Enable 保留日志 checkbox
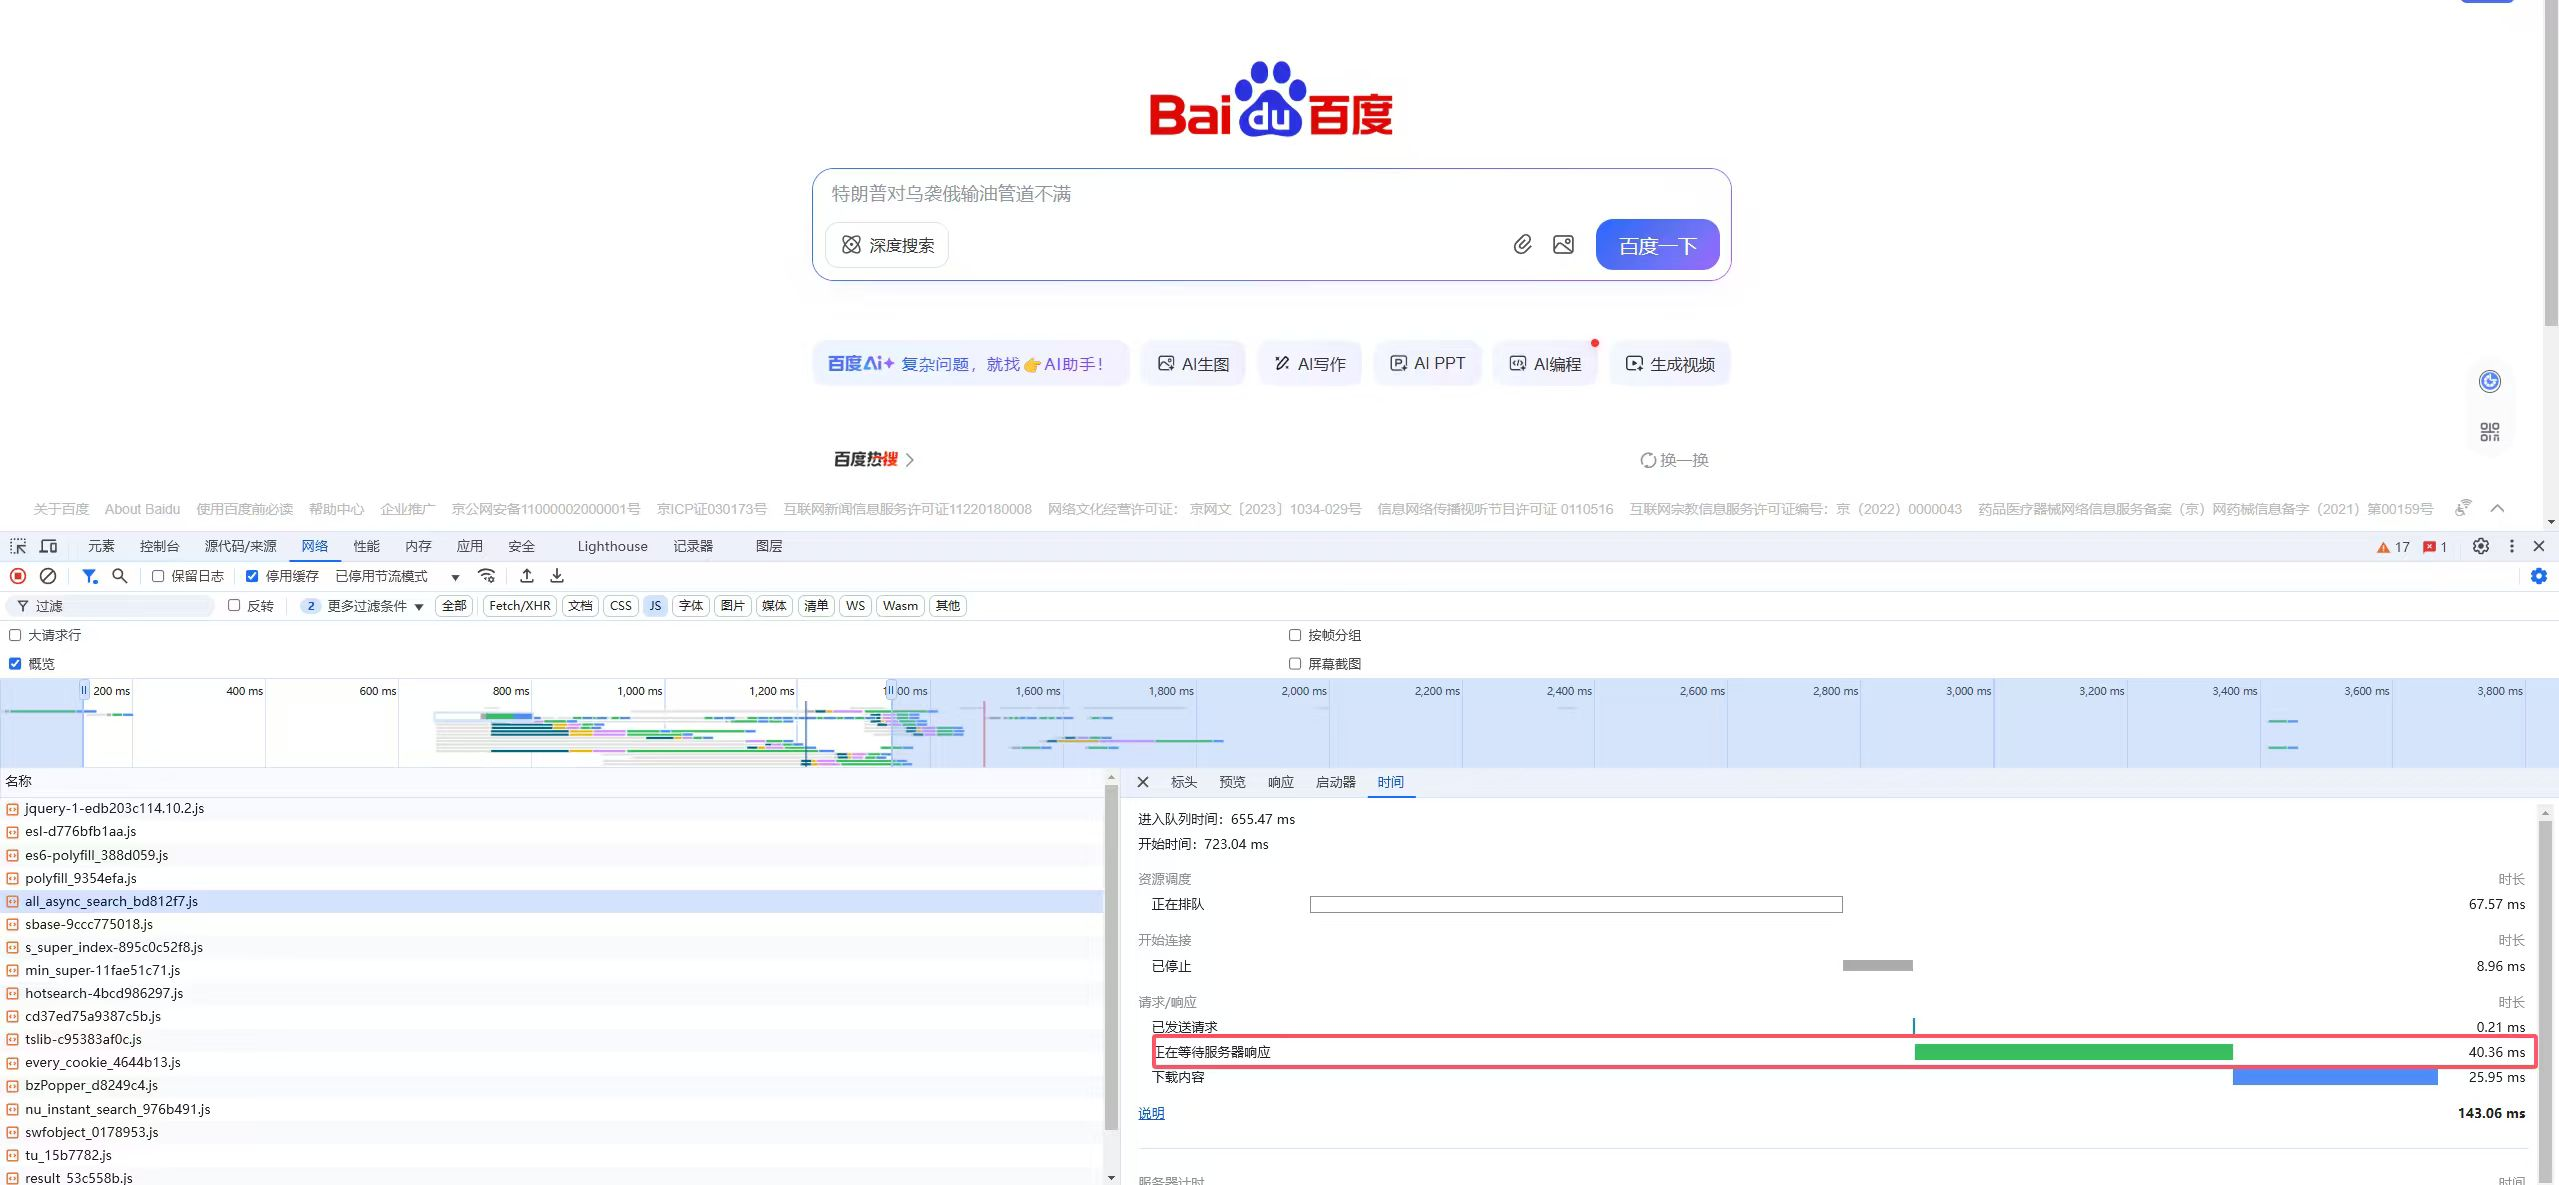Viewport: 2559px width, 1185px height. 158,576
